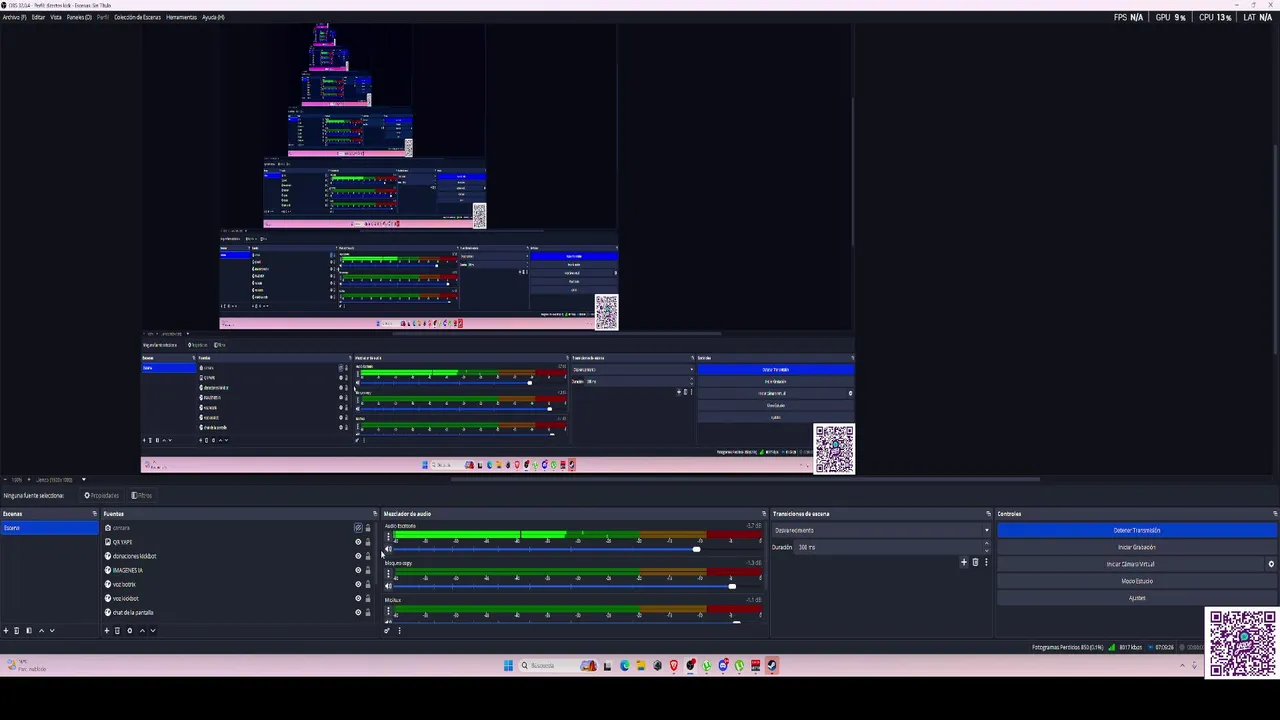Screen dimensions: 1280x720
Task: Undock the Mezclador de audio panel
Action: 764,514
